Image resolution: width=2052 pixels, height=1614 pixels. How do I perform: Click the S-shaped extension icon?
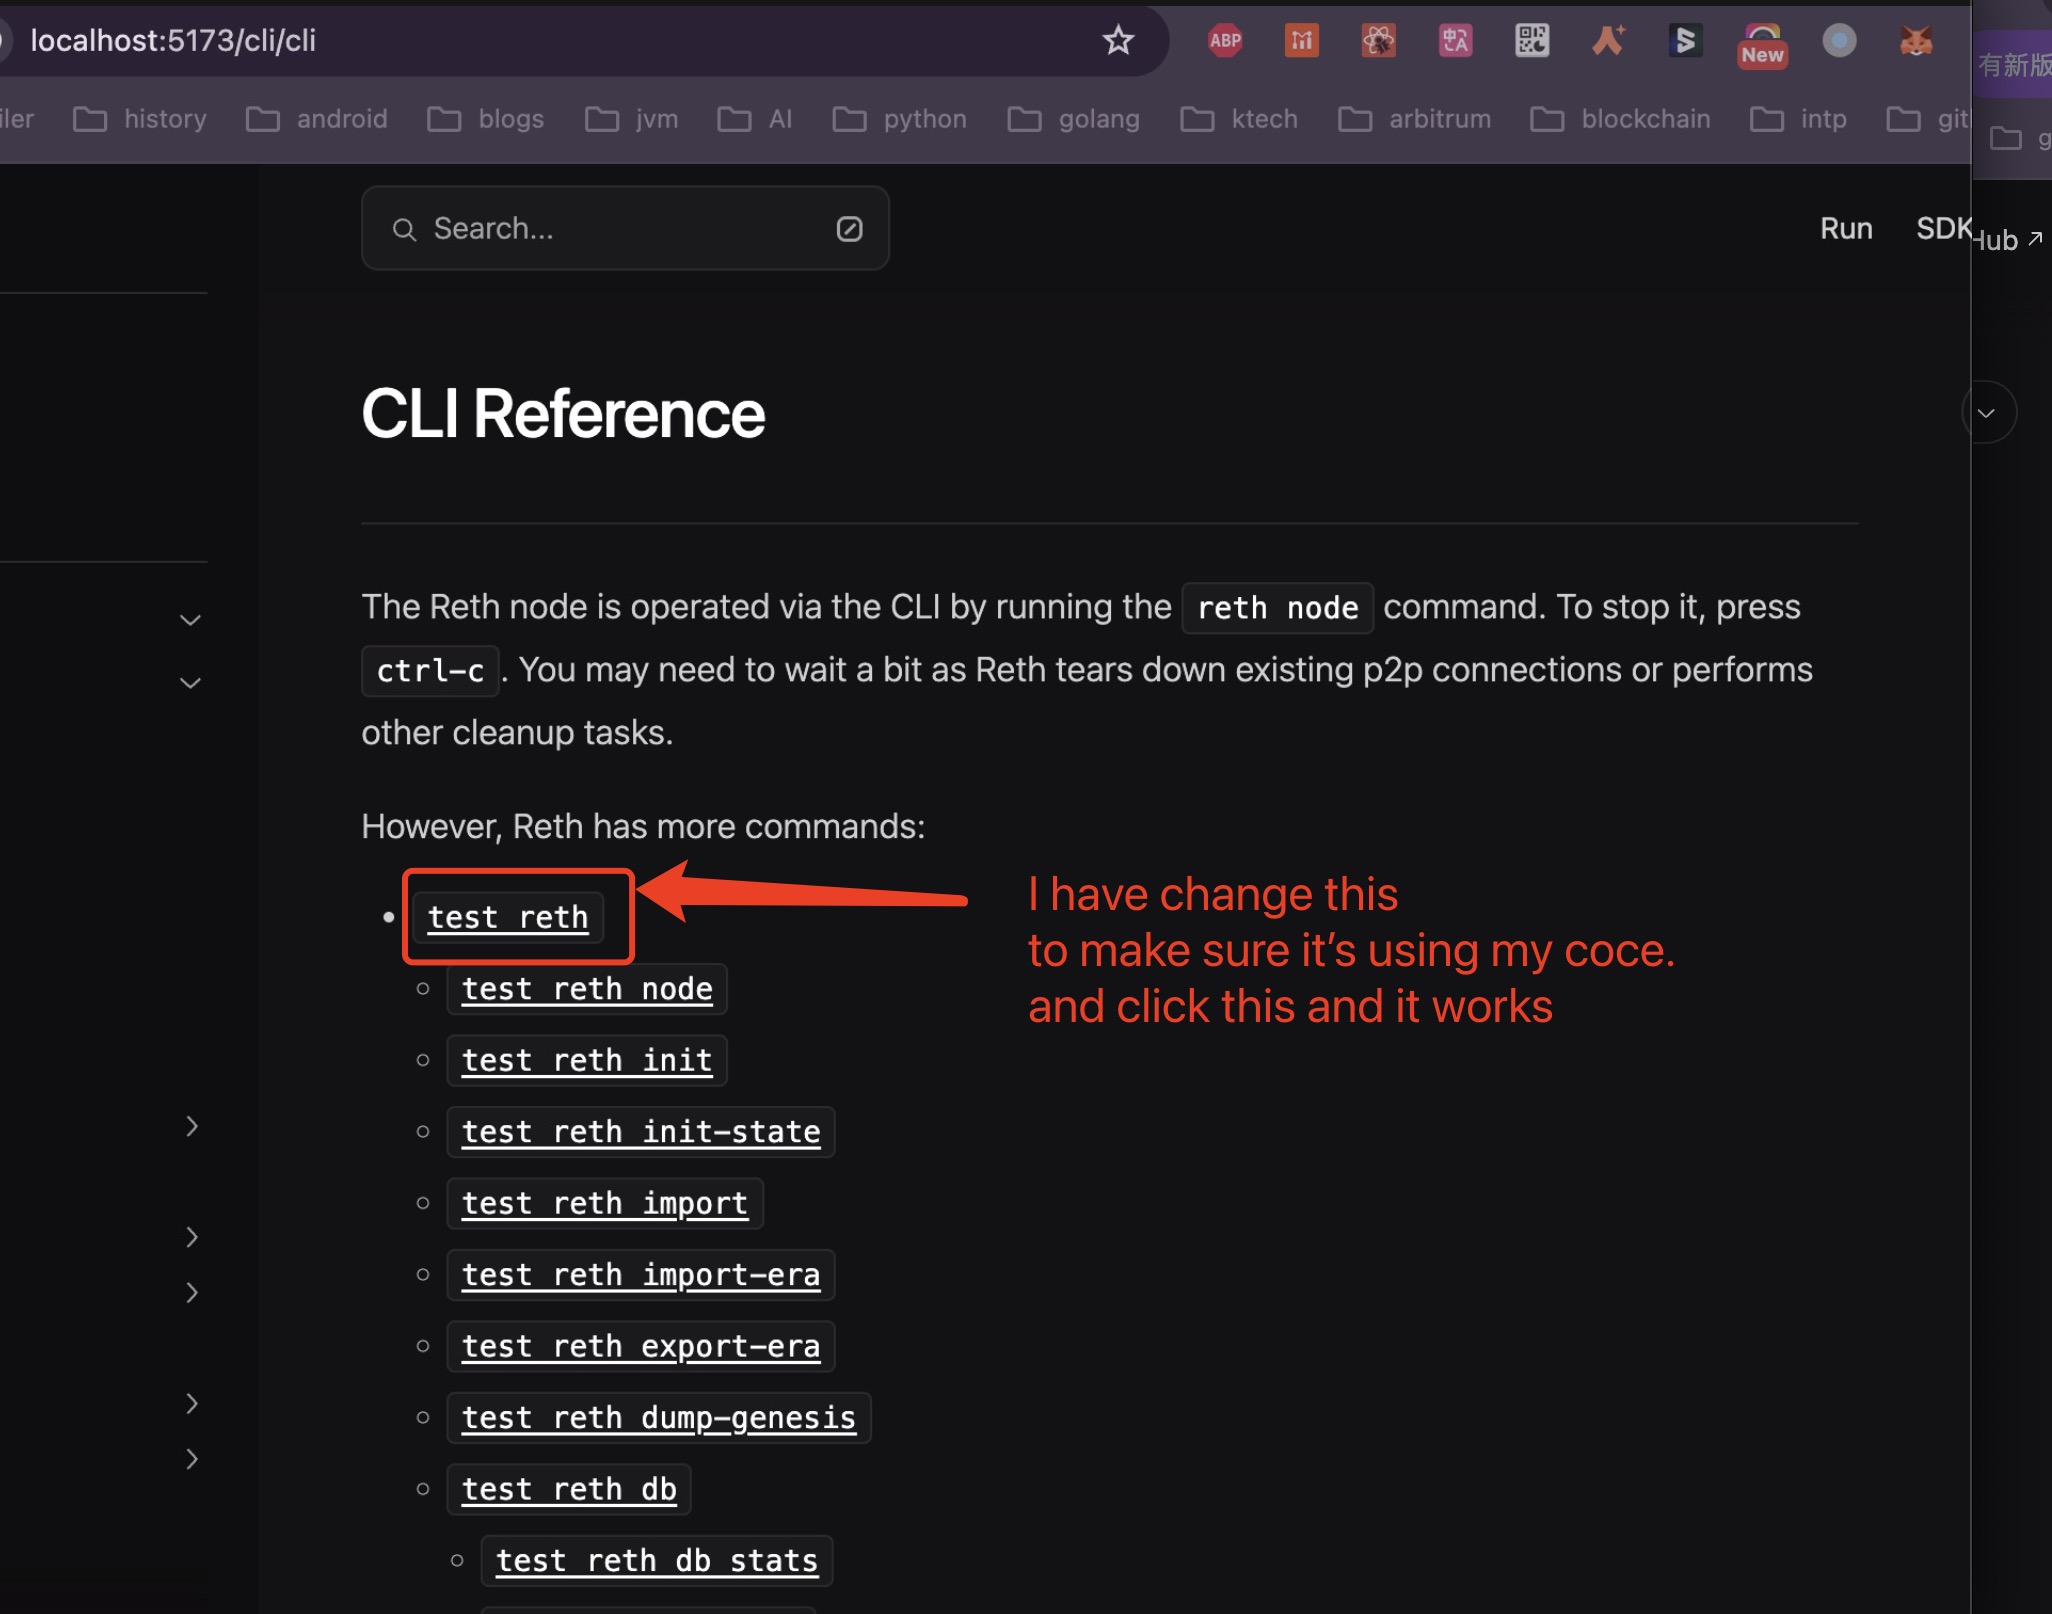(1685, 40)
